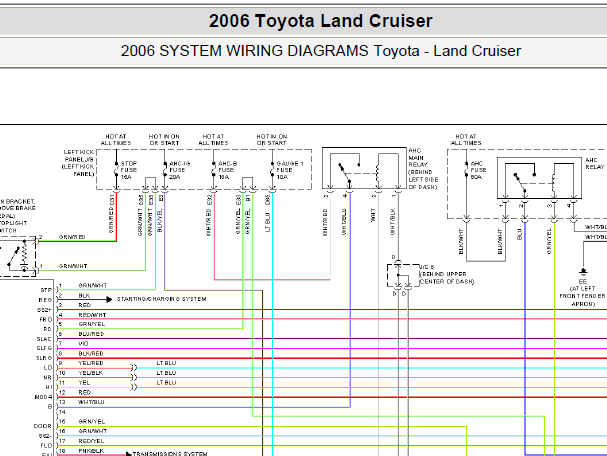Click vertical BLK/YEL wire label
This screenshot has width=607, height=456.
point(160,220)
